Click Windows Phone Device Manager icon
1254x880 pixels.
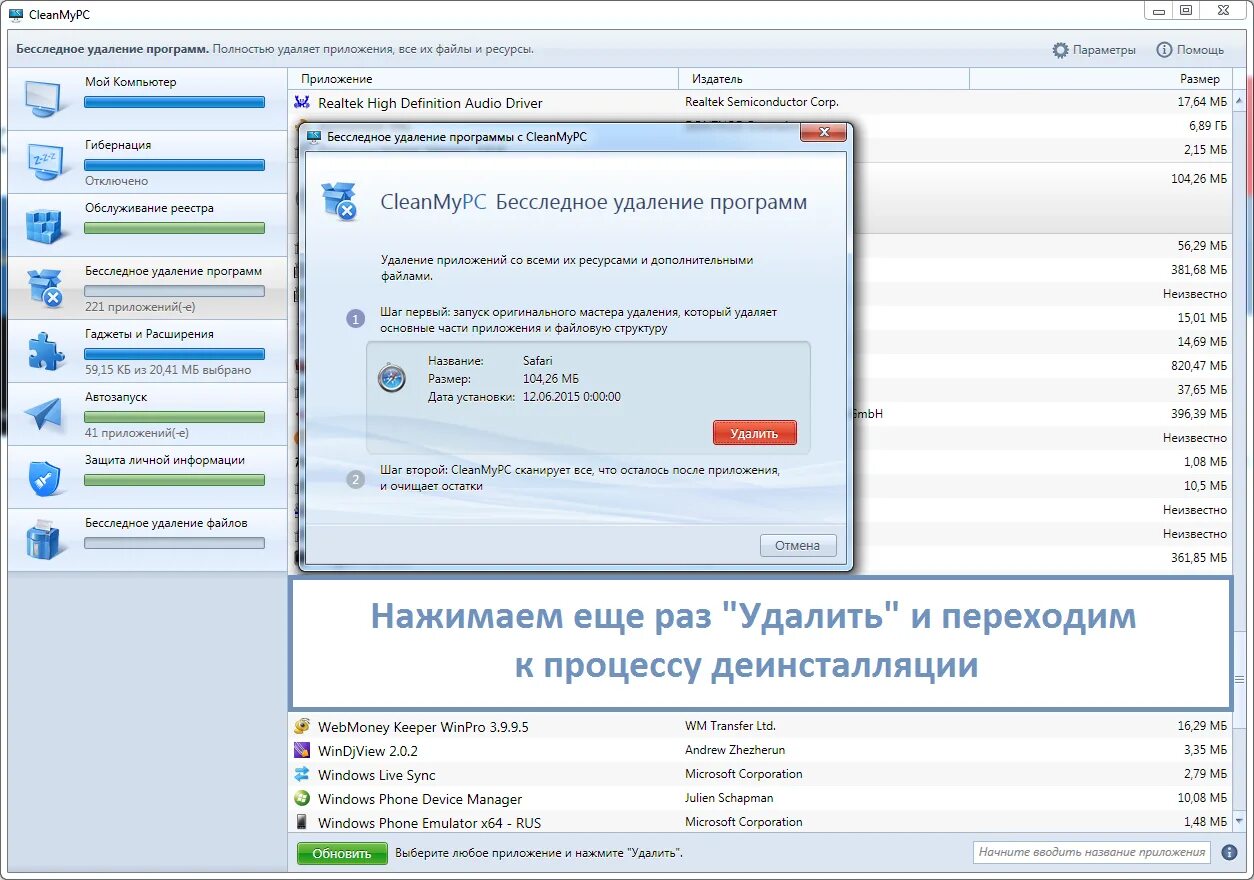[x=302, y=798]
